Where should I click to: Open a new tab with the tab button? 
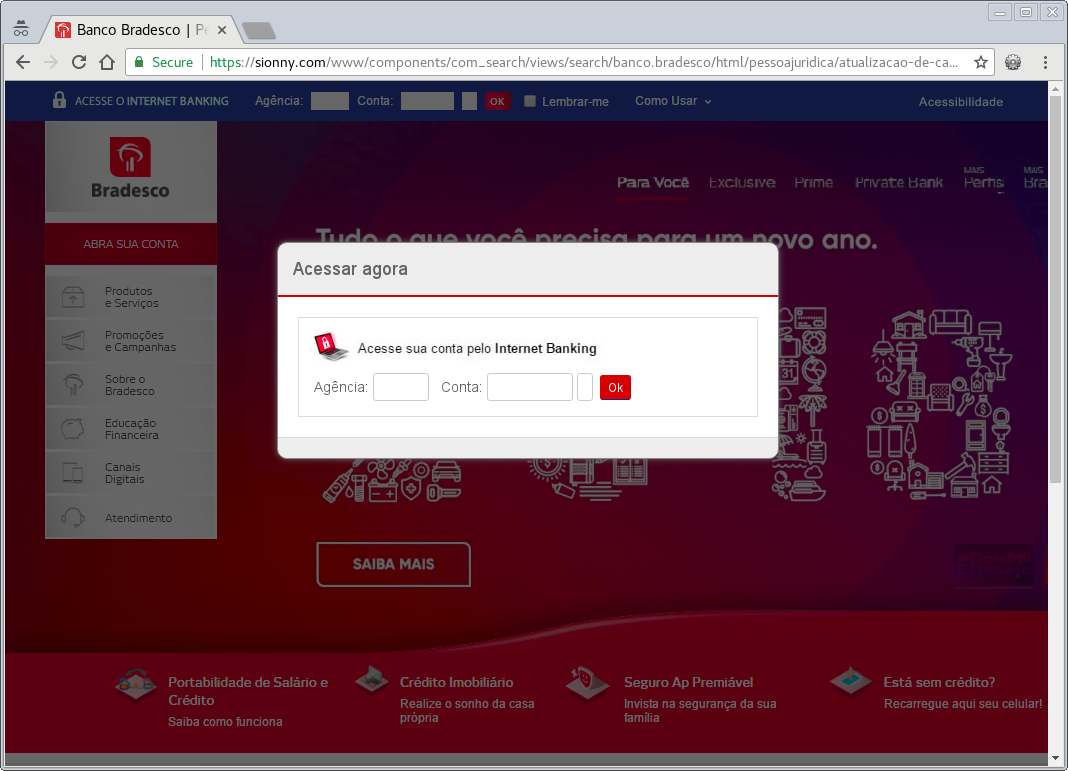(259, 31)
